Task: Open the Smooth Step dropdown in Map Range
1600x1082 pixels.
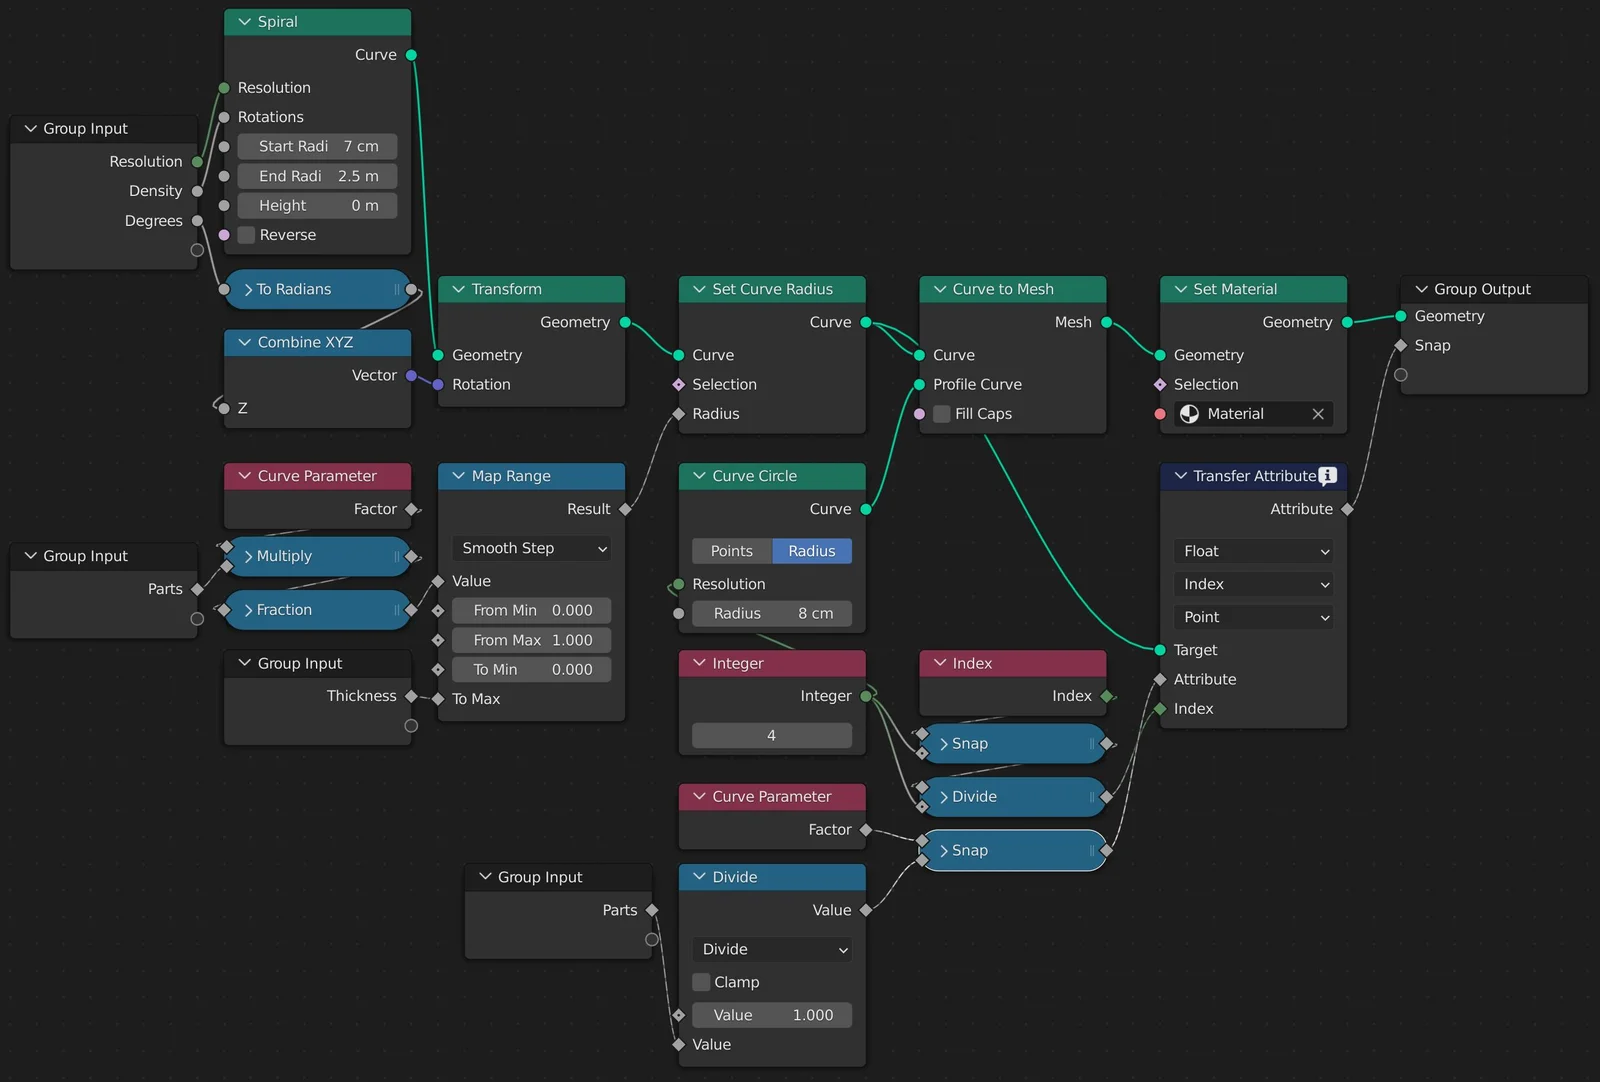Action: [x=532, y=548]
